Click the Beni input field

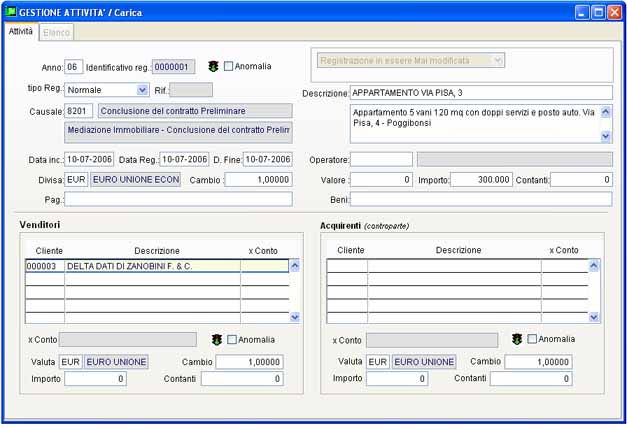(x=481, y=199)
